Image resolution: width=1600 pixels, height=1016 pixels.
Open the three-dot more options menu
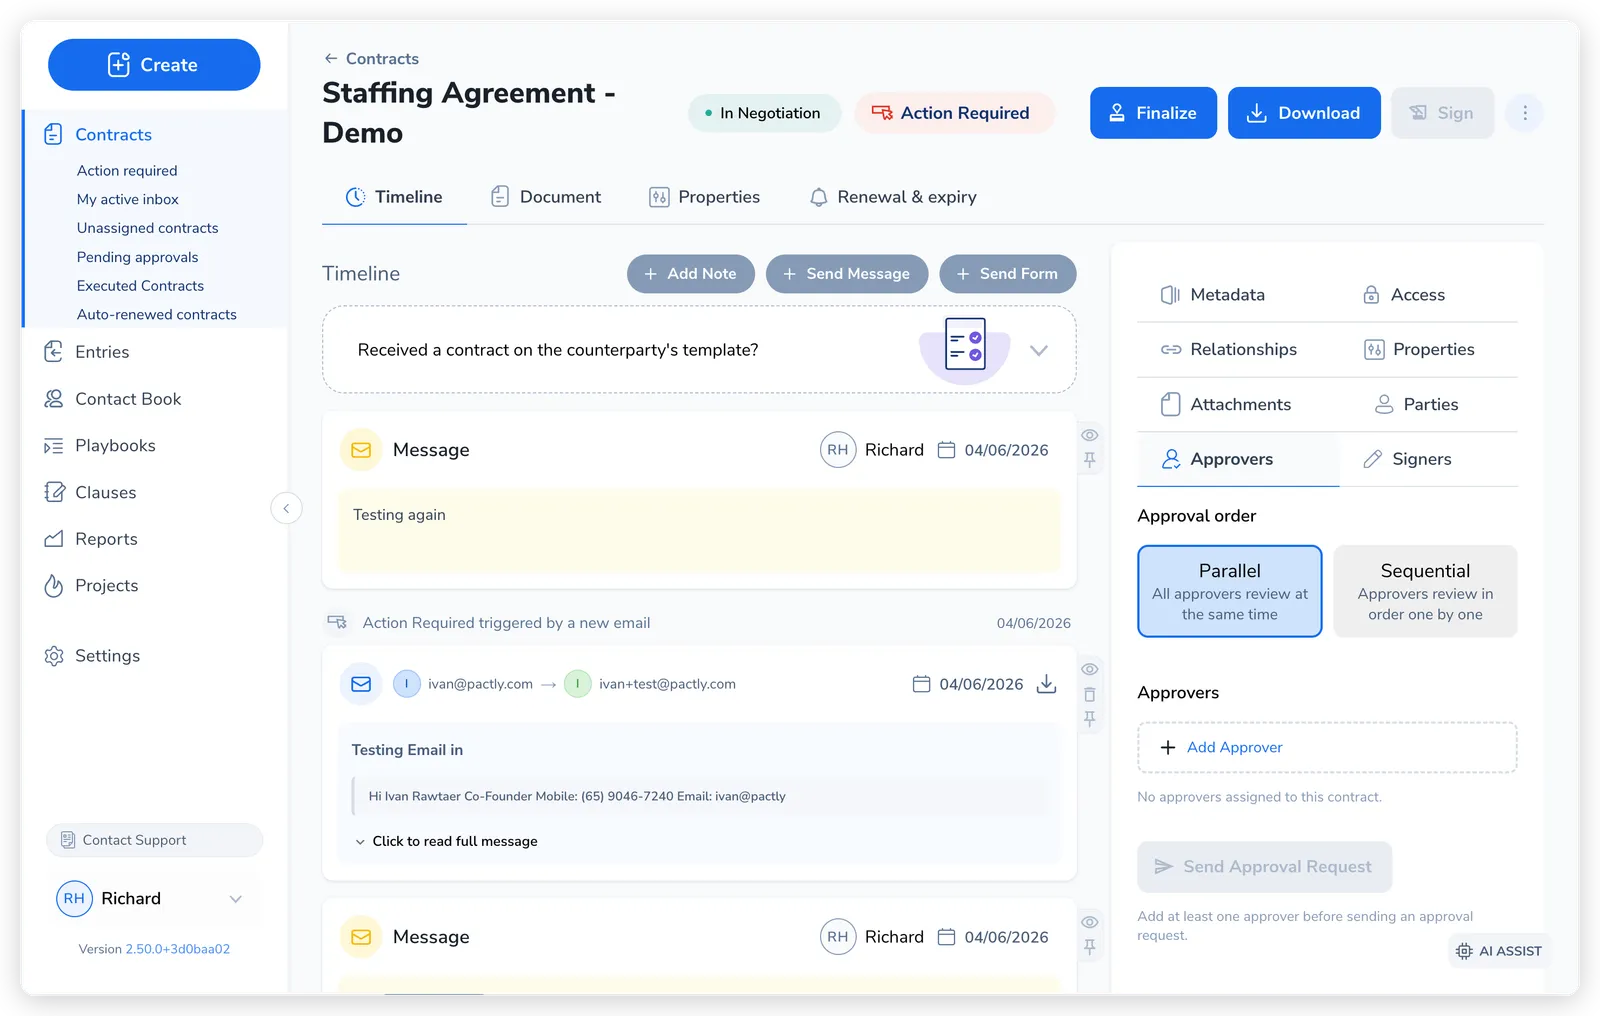coord(1525,113)
